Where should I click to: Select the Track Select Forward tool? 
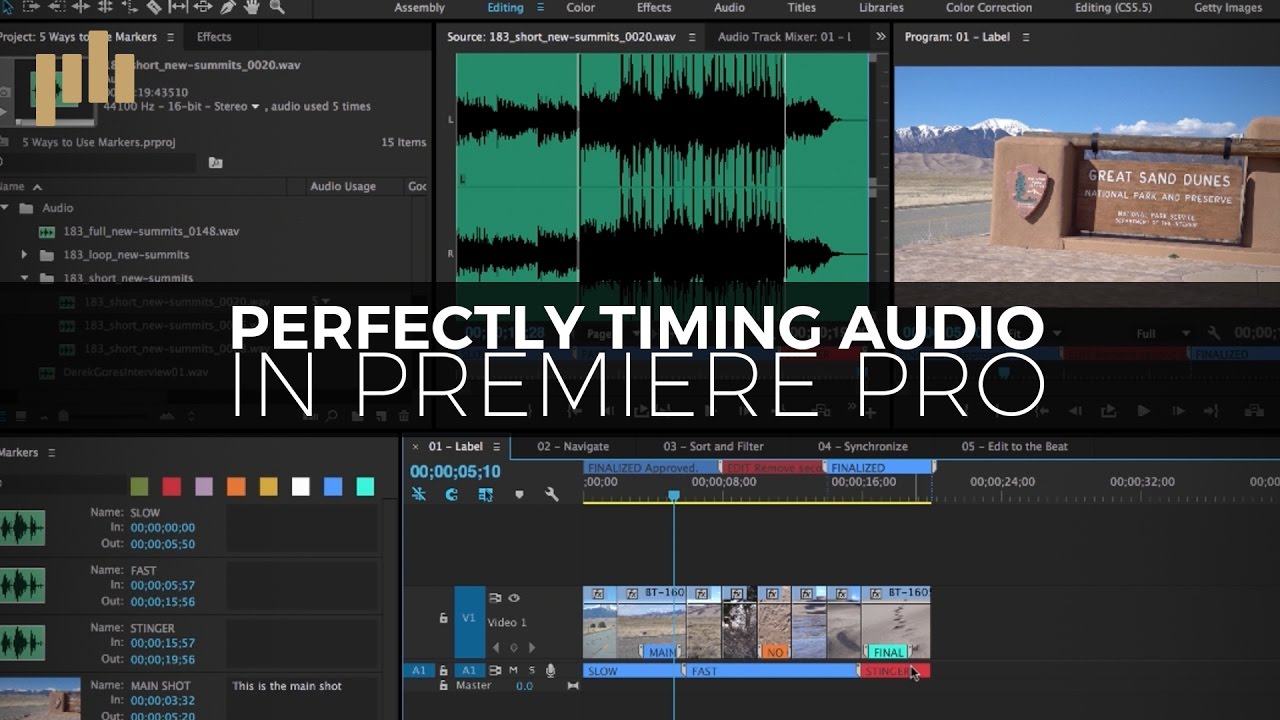[x=31, y=7]
